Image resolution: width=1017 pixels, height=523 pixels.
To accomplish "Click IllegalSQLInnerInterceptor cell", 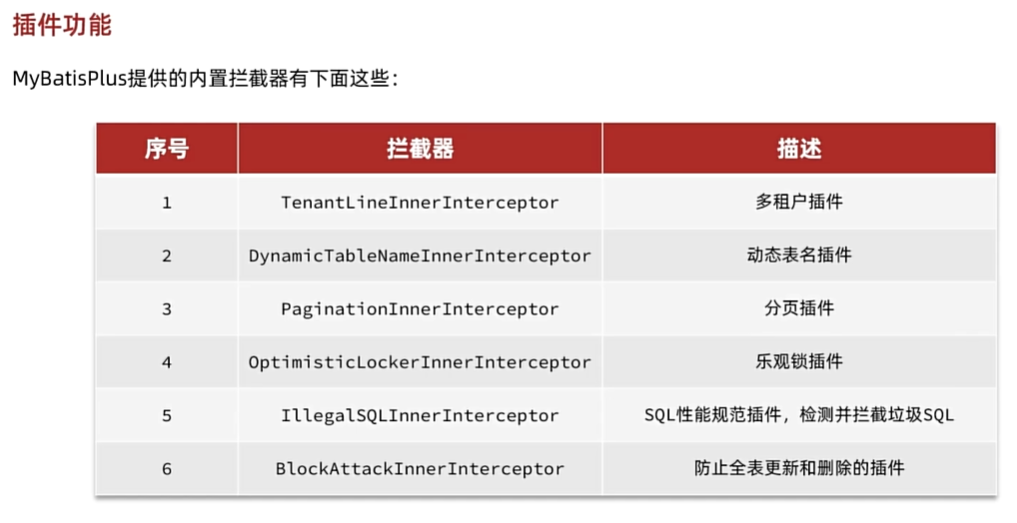I will click(x=420, y=415).
